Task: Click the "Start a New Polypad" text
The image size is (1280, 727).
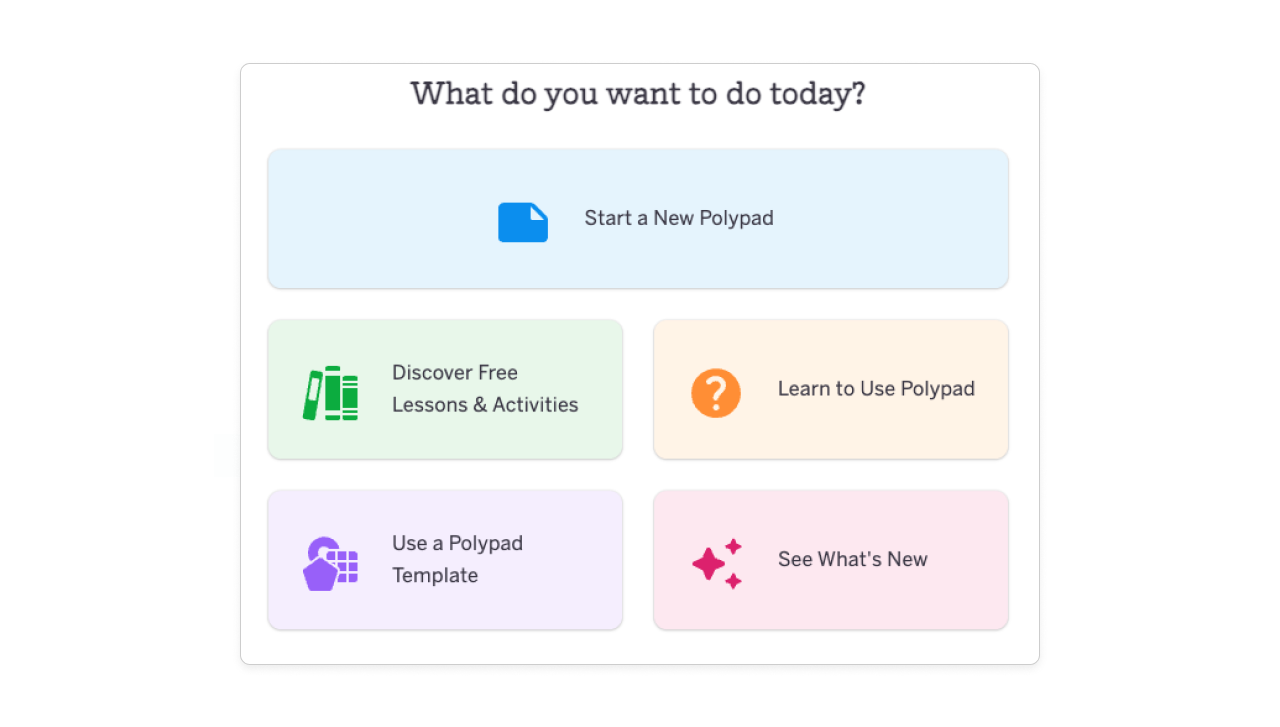Action: pyautogui.click(x=679, y=218)
